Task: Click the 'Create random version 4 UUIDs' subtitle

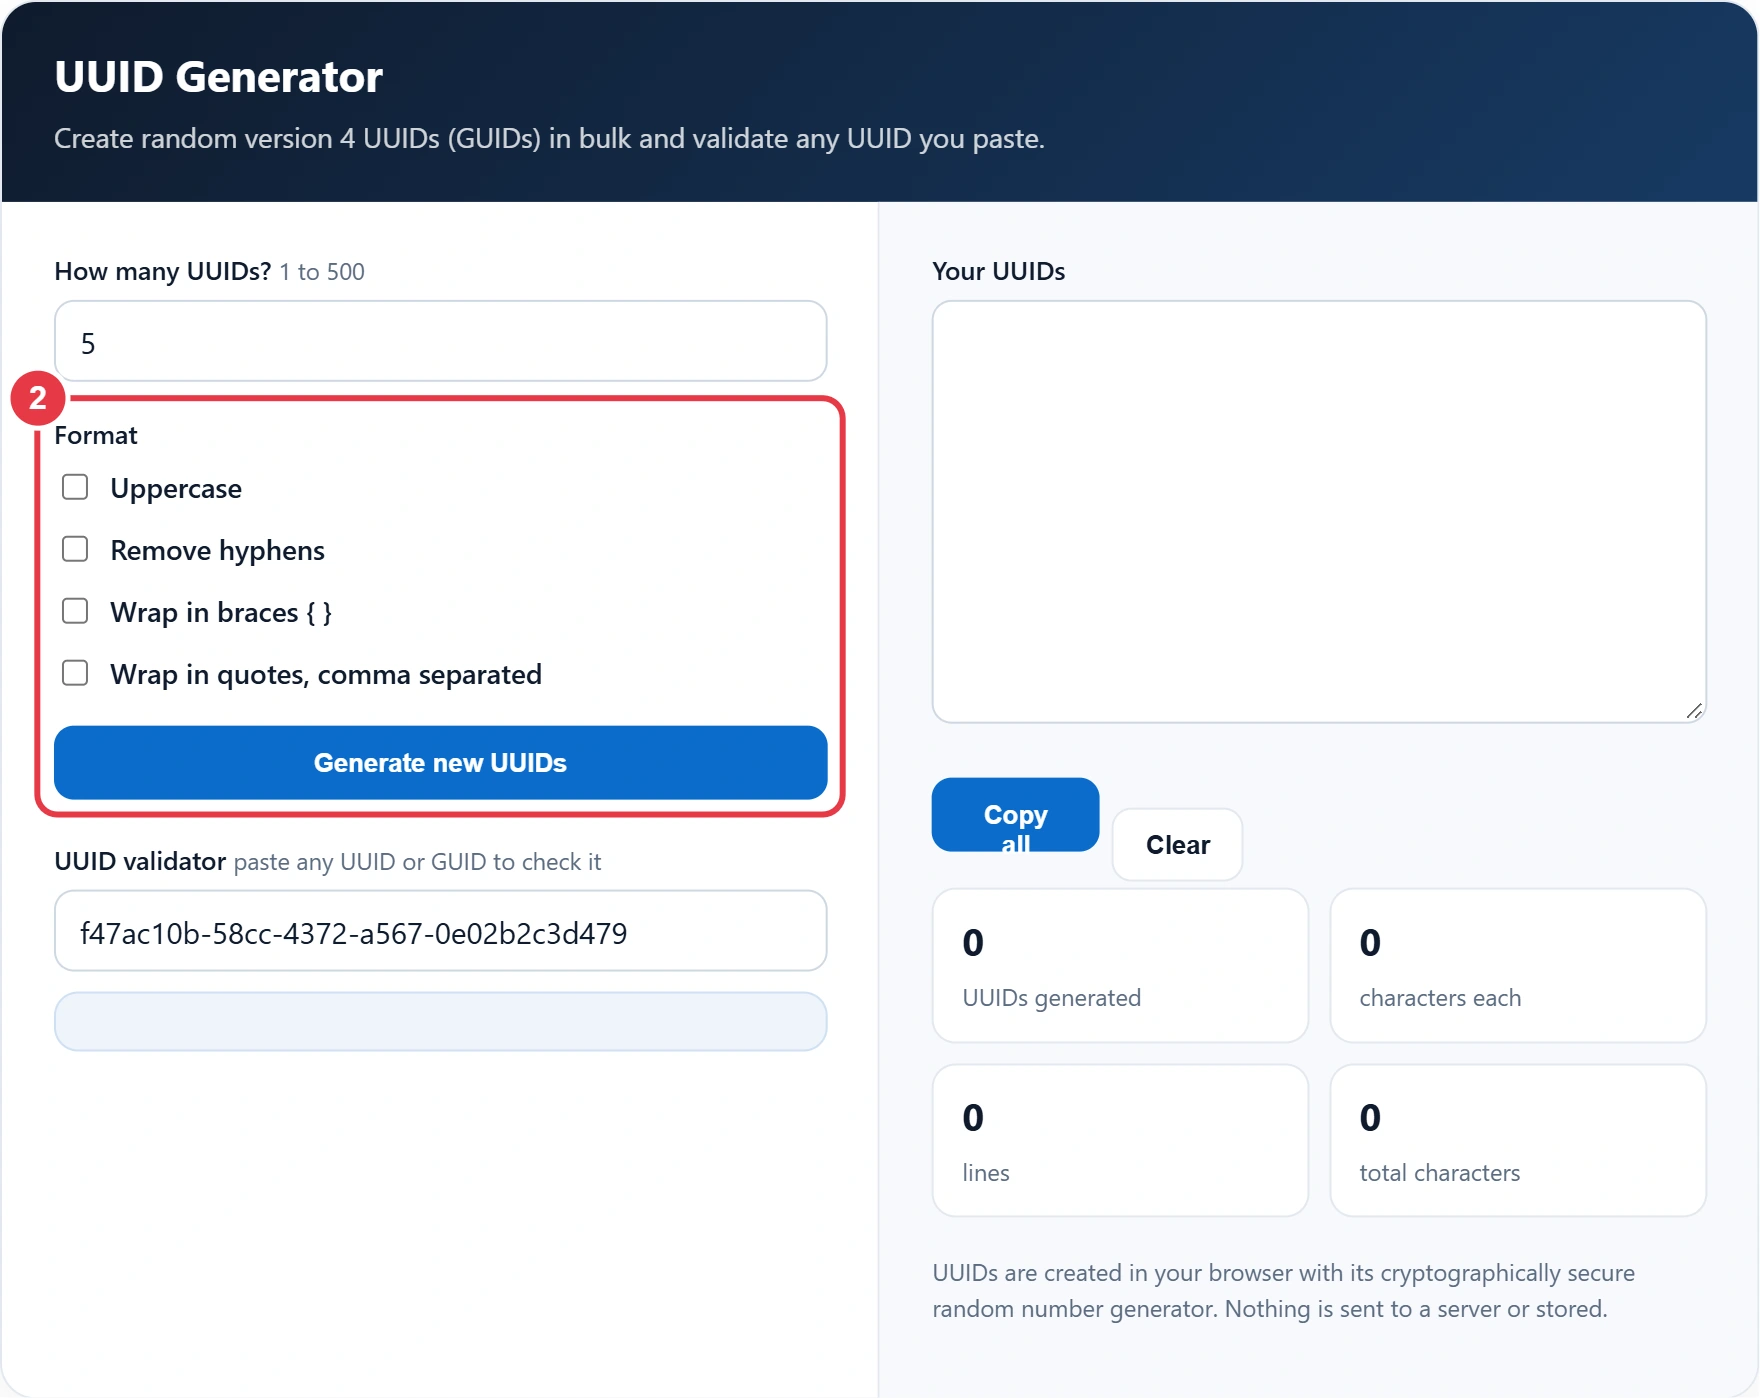Action: coord(549,139)
